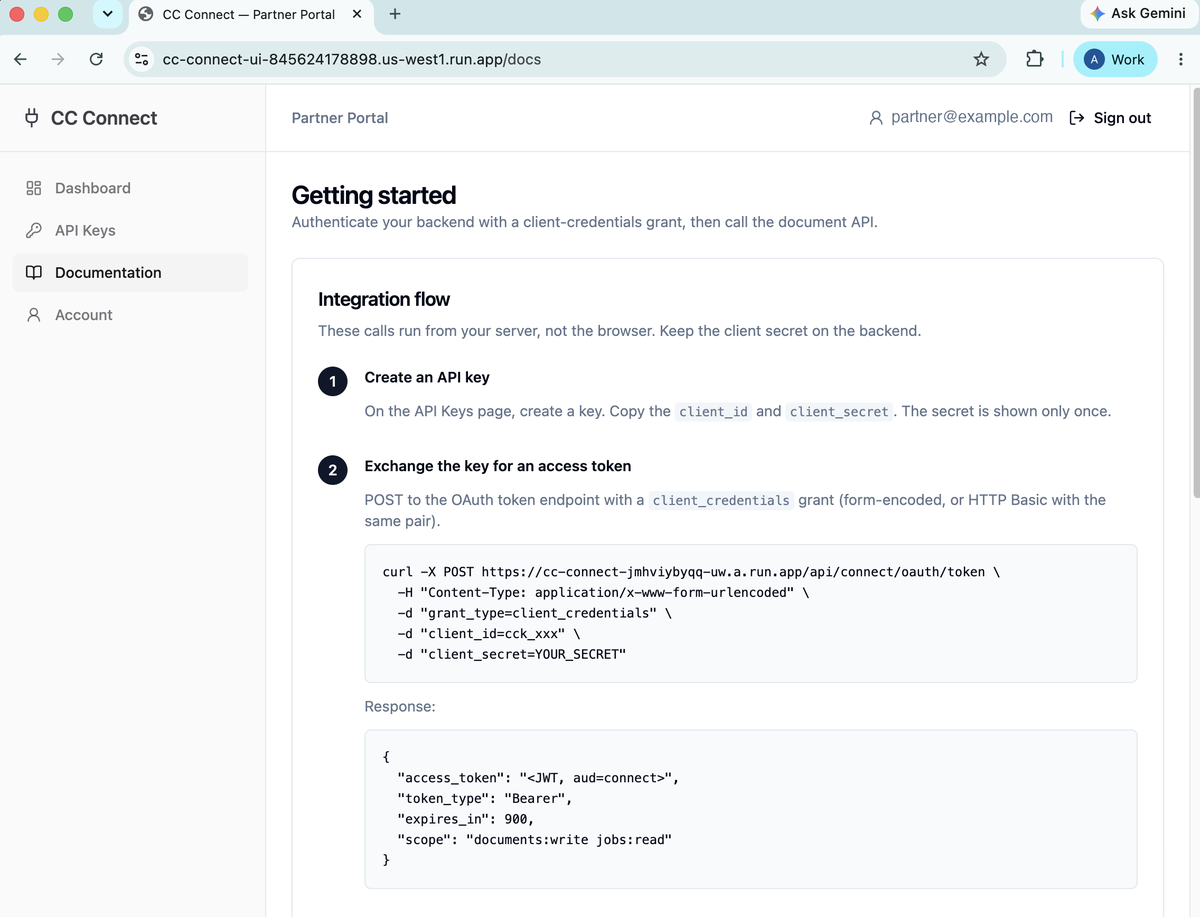Open the Extensions puzzle icon
The width and height of the screenshot is (1200, 917).
tap(1035, 59)
